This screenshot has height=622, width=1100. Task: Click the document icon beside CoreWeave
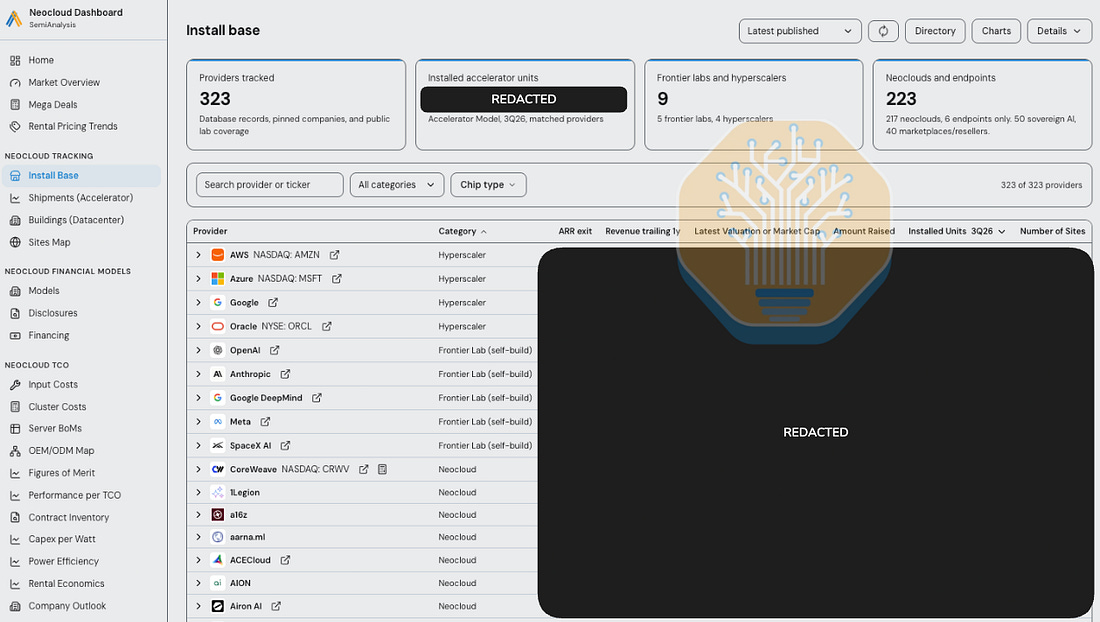(x=382, y=469)
